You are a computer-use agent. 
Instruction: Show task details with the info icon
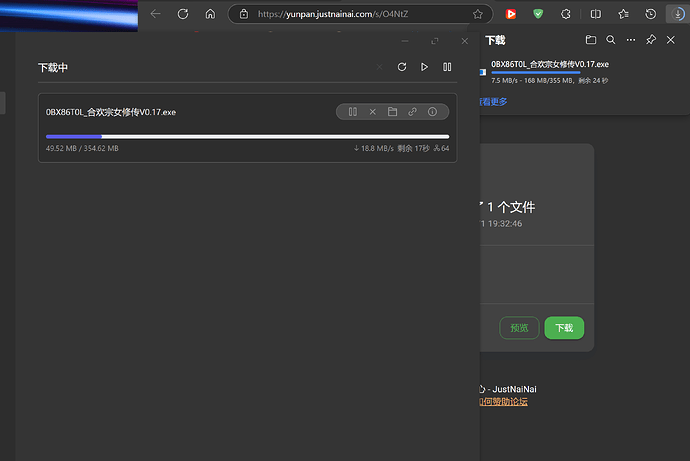[x=433, y=112]
